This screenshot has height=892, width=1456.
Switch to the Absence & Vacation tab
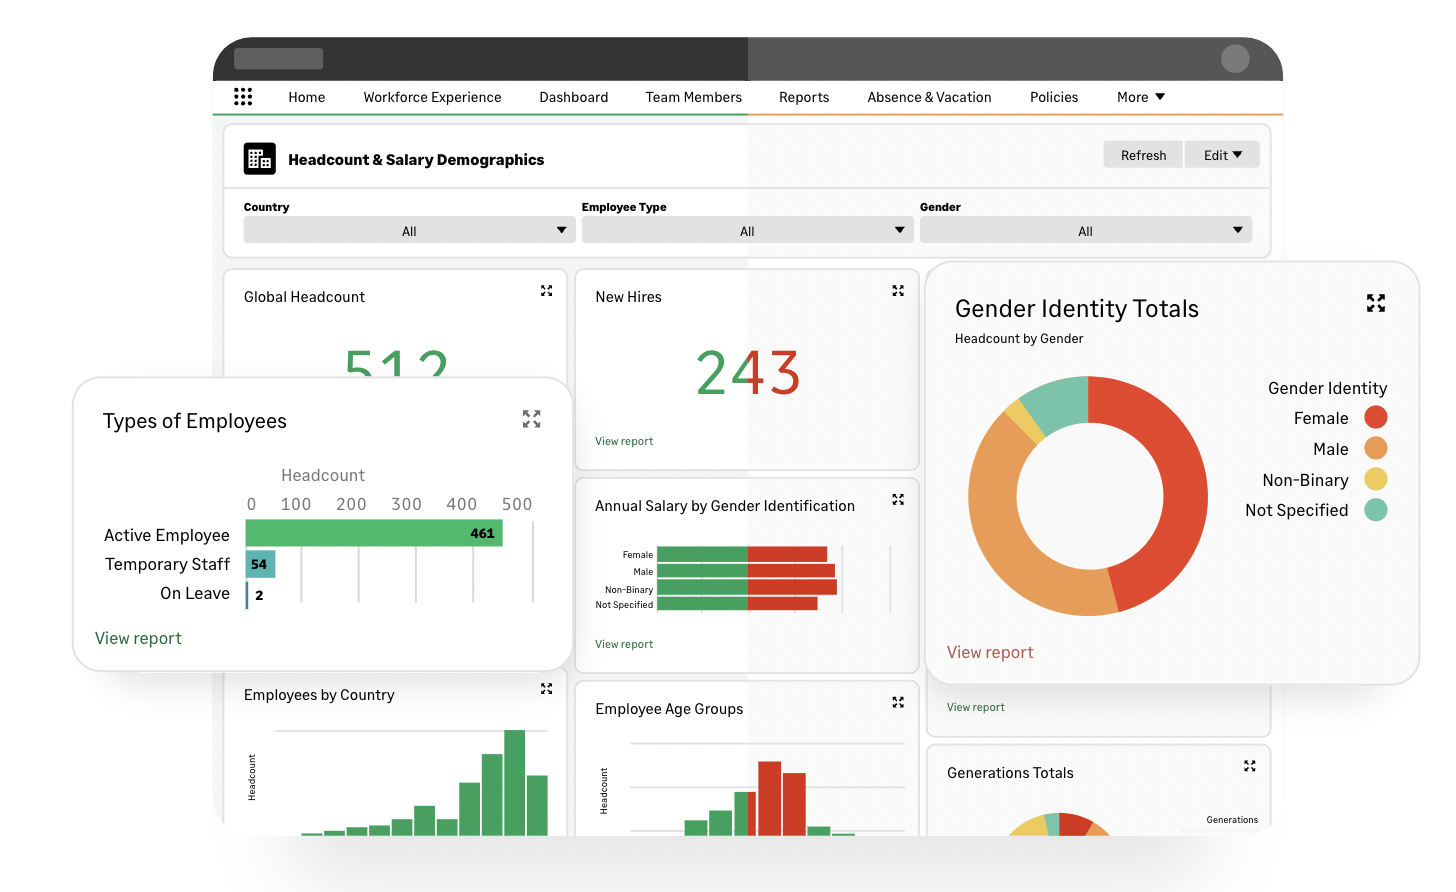point(929,97)
